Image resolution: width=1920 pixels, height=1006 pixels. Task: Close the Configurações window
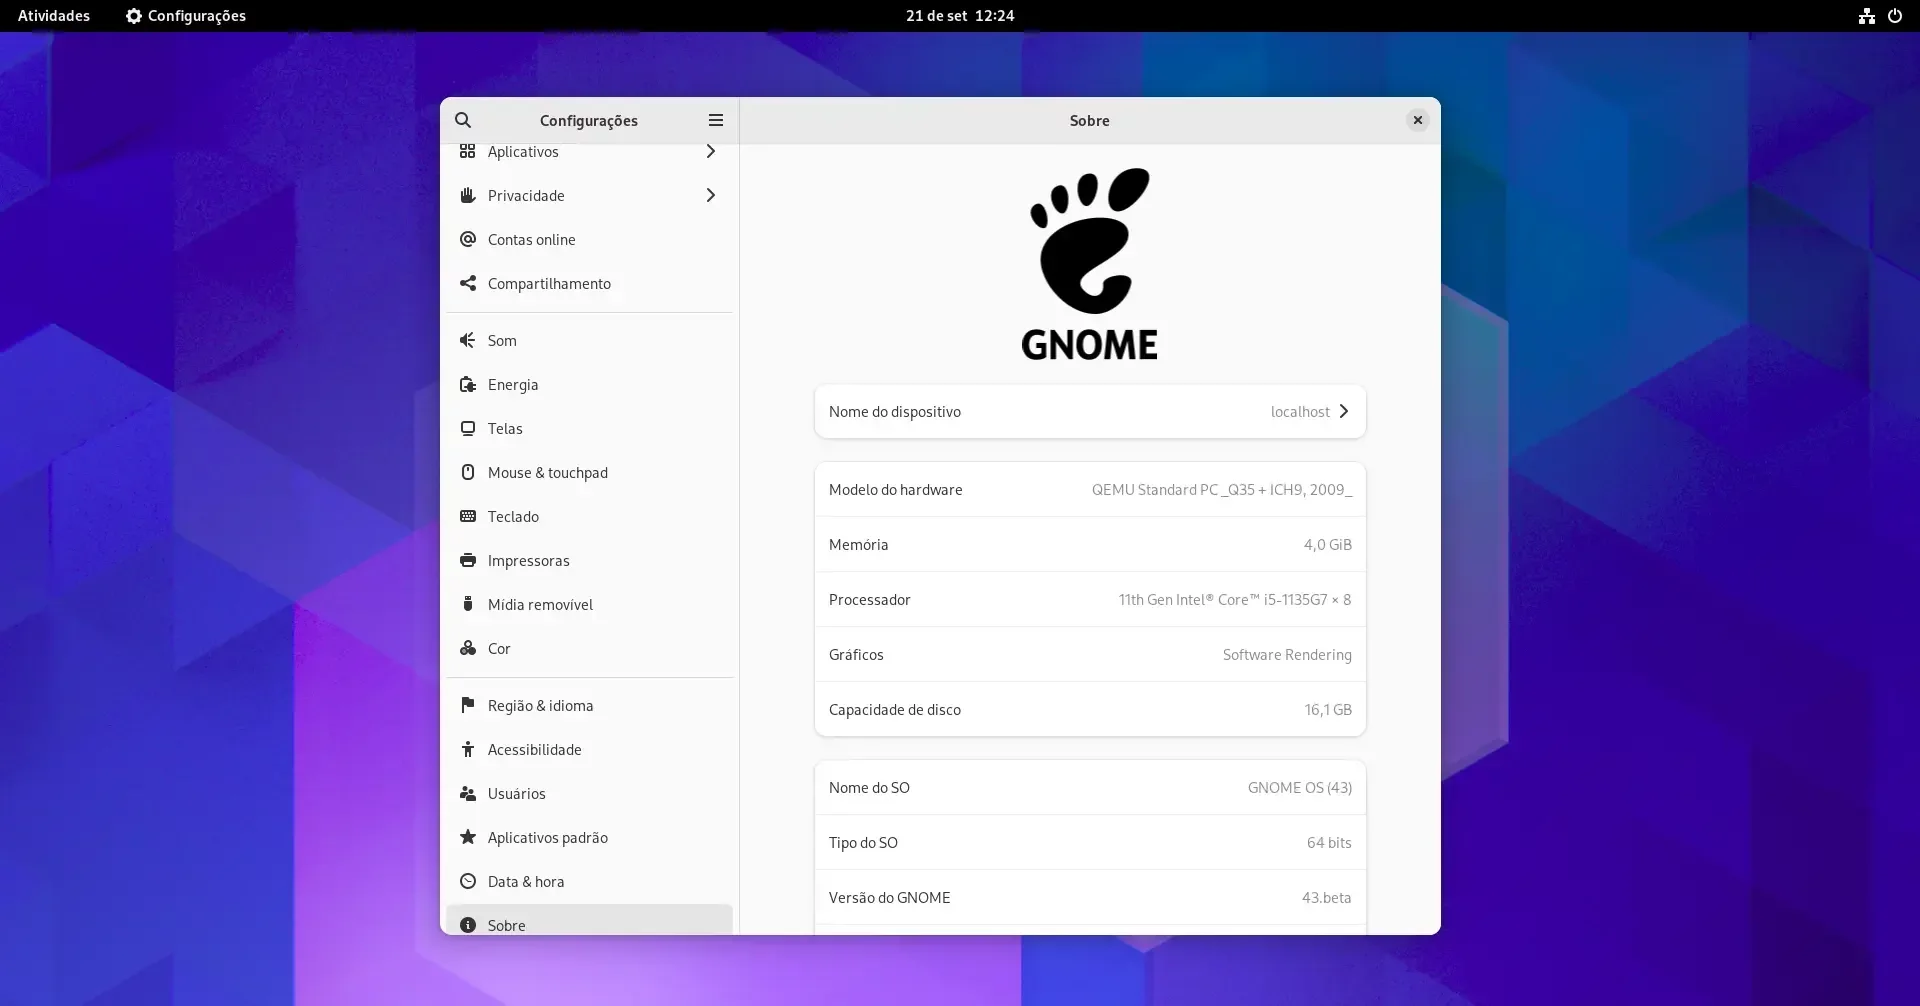(x=1417, y=120)
